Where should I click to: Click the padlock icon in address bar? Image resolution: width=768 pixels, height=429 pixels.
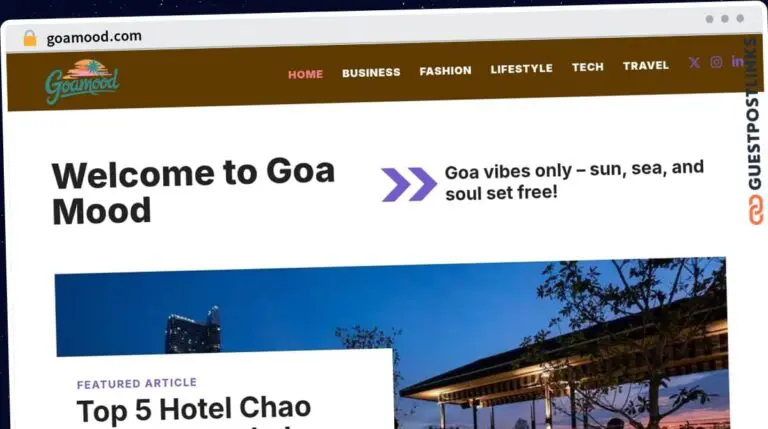pos(30,38)
